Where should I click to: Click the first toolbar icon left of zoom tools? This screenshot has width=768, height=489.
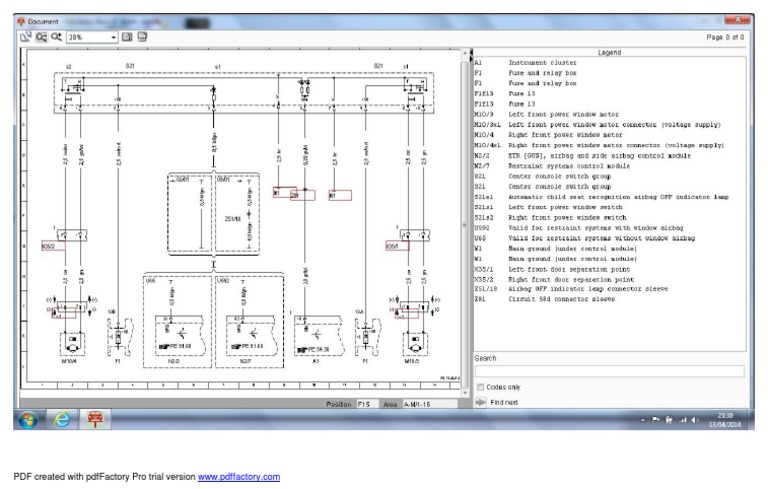click(25, 37)
